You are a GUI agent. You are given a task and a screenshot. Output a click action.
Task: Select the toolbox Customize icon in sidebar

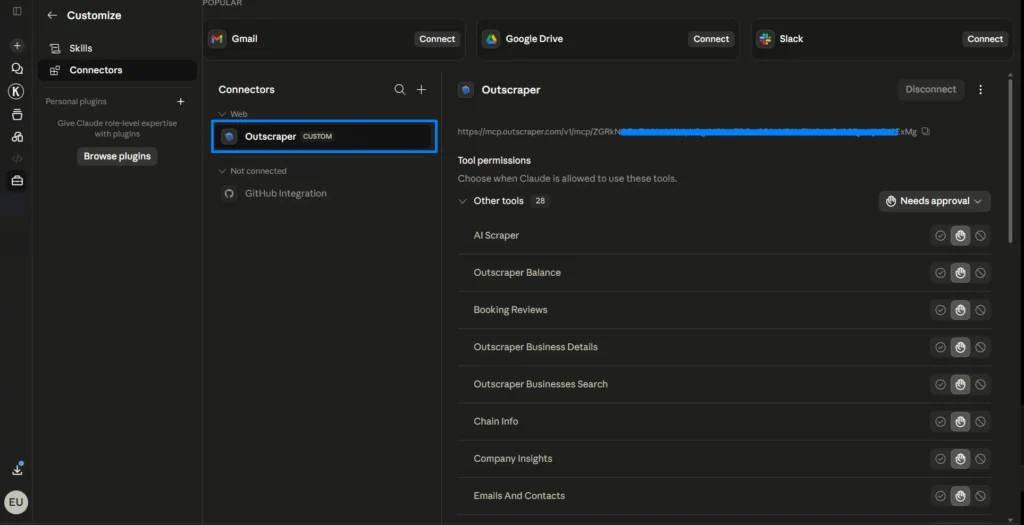point(17,181)
